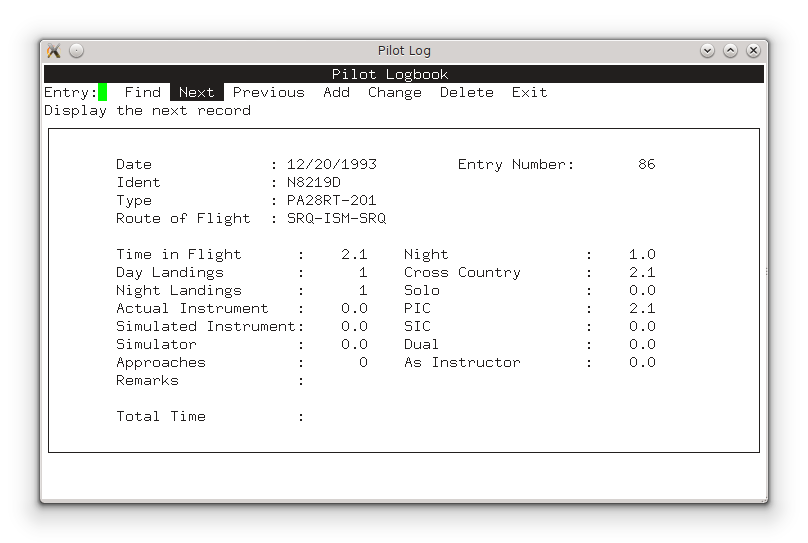Click the empty Remarks field

(x=400, y=380)
